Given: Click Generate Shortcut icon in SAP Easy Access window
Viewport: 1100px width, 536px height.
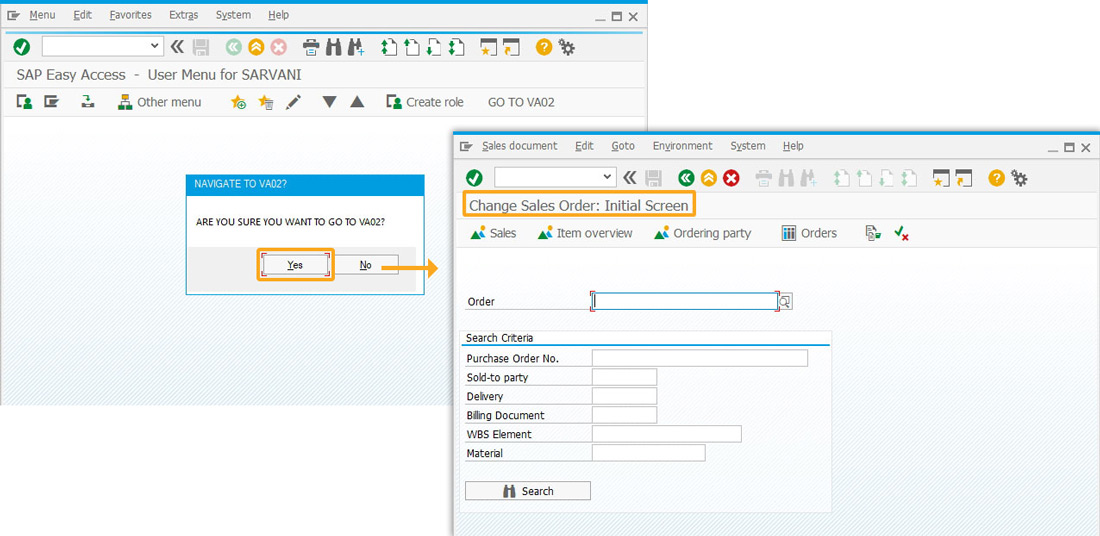Looking at the screenshot, I should click(511, 48).
